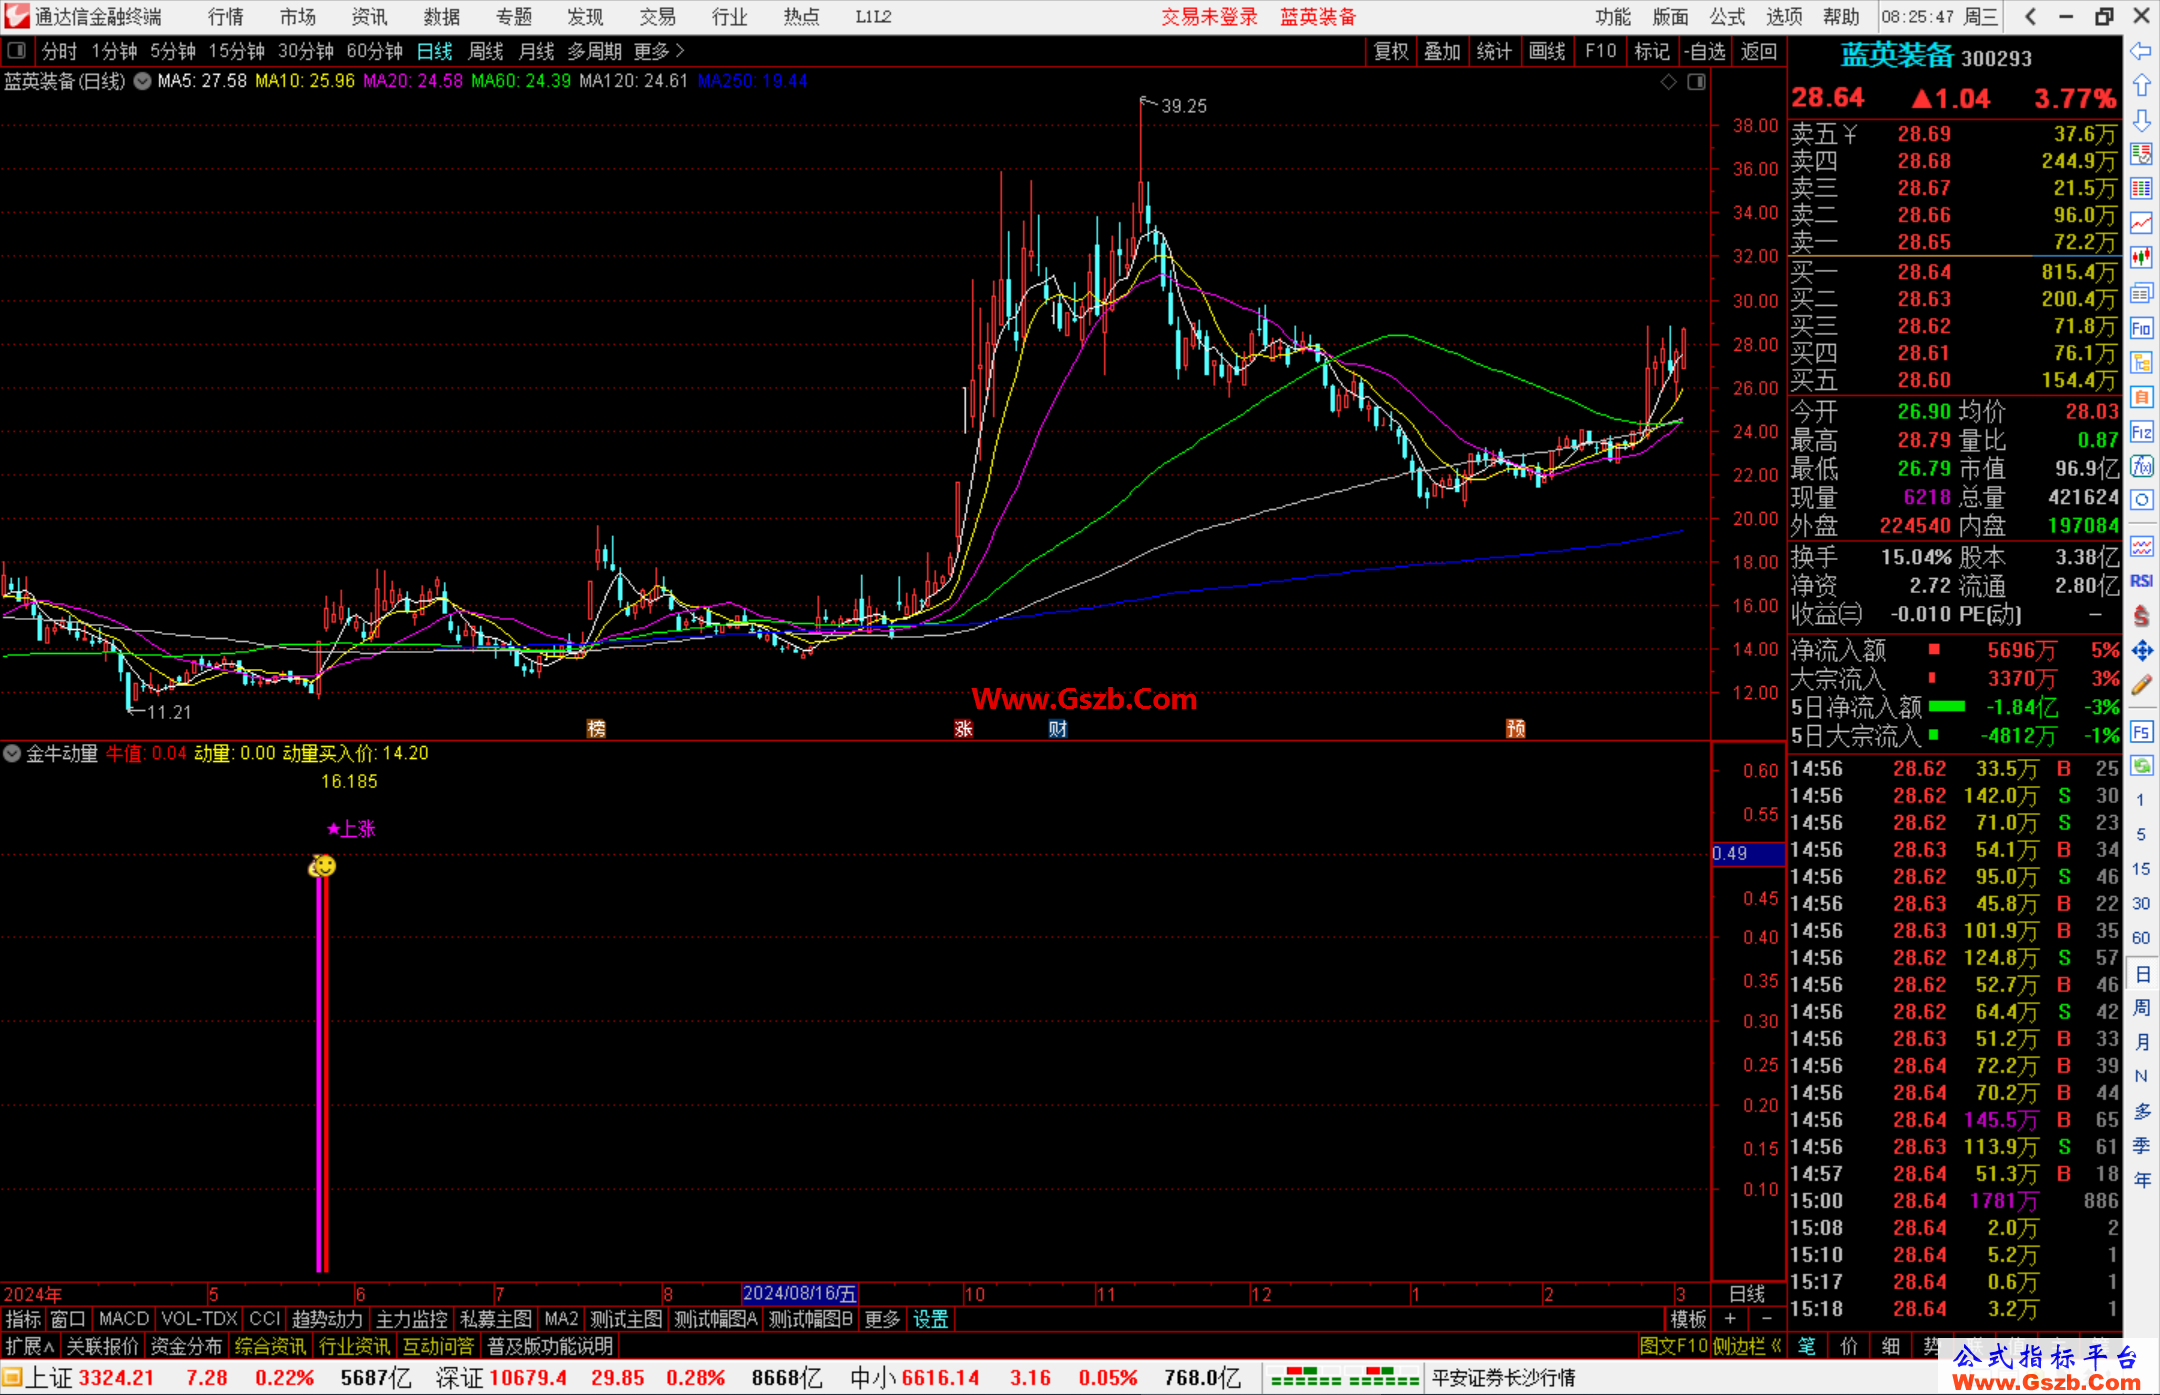The width and height of the screenshot is (2160, 1395).
Task: Click the 设置 settings link
Action: tap(930, 1319)
